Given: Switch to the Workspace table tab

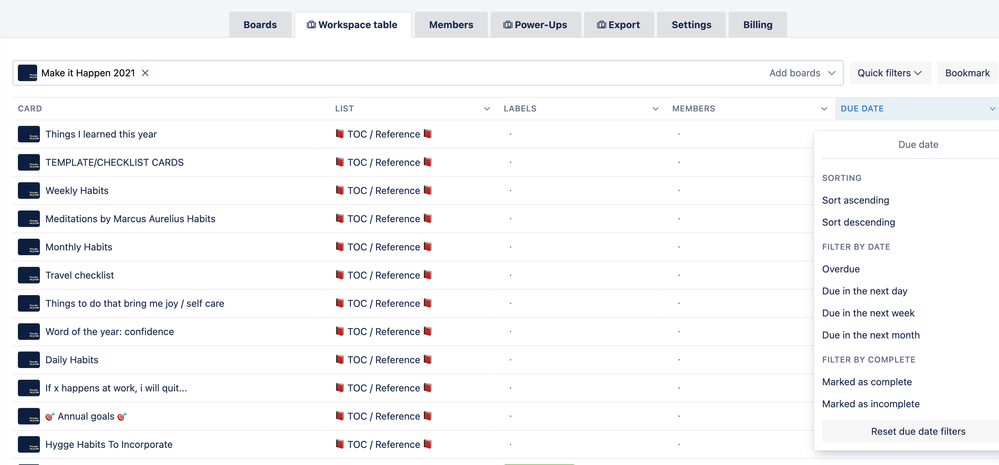Looking at the screenshot, I should click(352, 25).
